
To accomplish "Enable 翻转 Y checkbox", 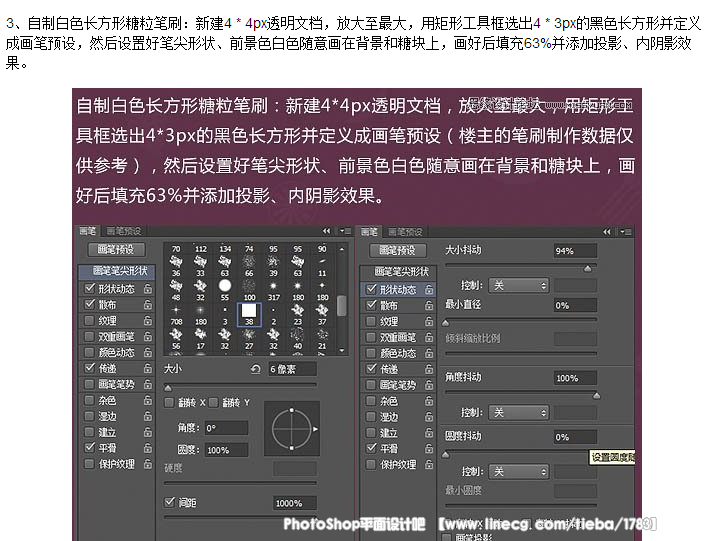I will [x=213, y=402].
